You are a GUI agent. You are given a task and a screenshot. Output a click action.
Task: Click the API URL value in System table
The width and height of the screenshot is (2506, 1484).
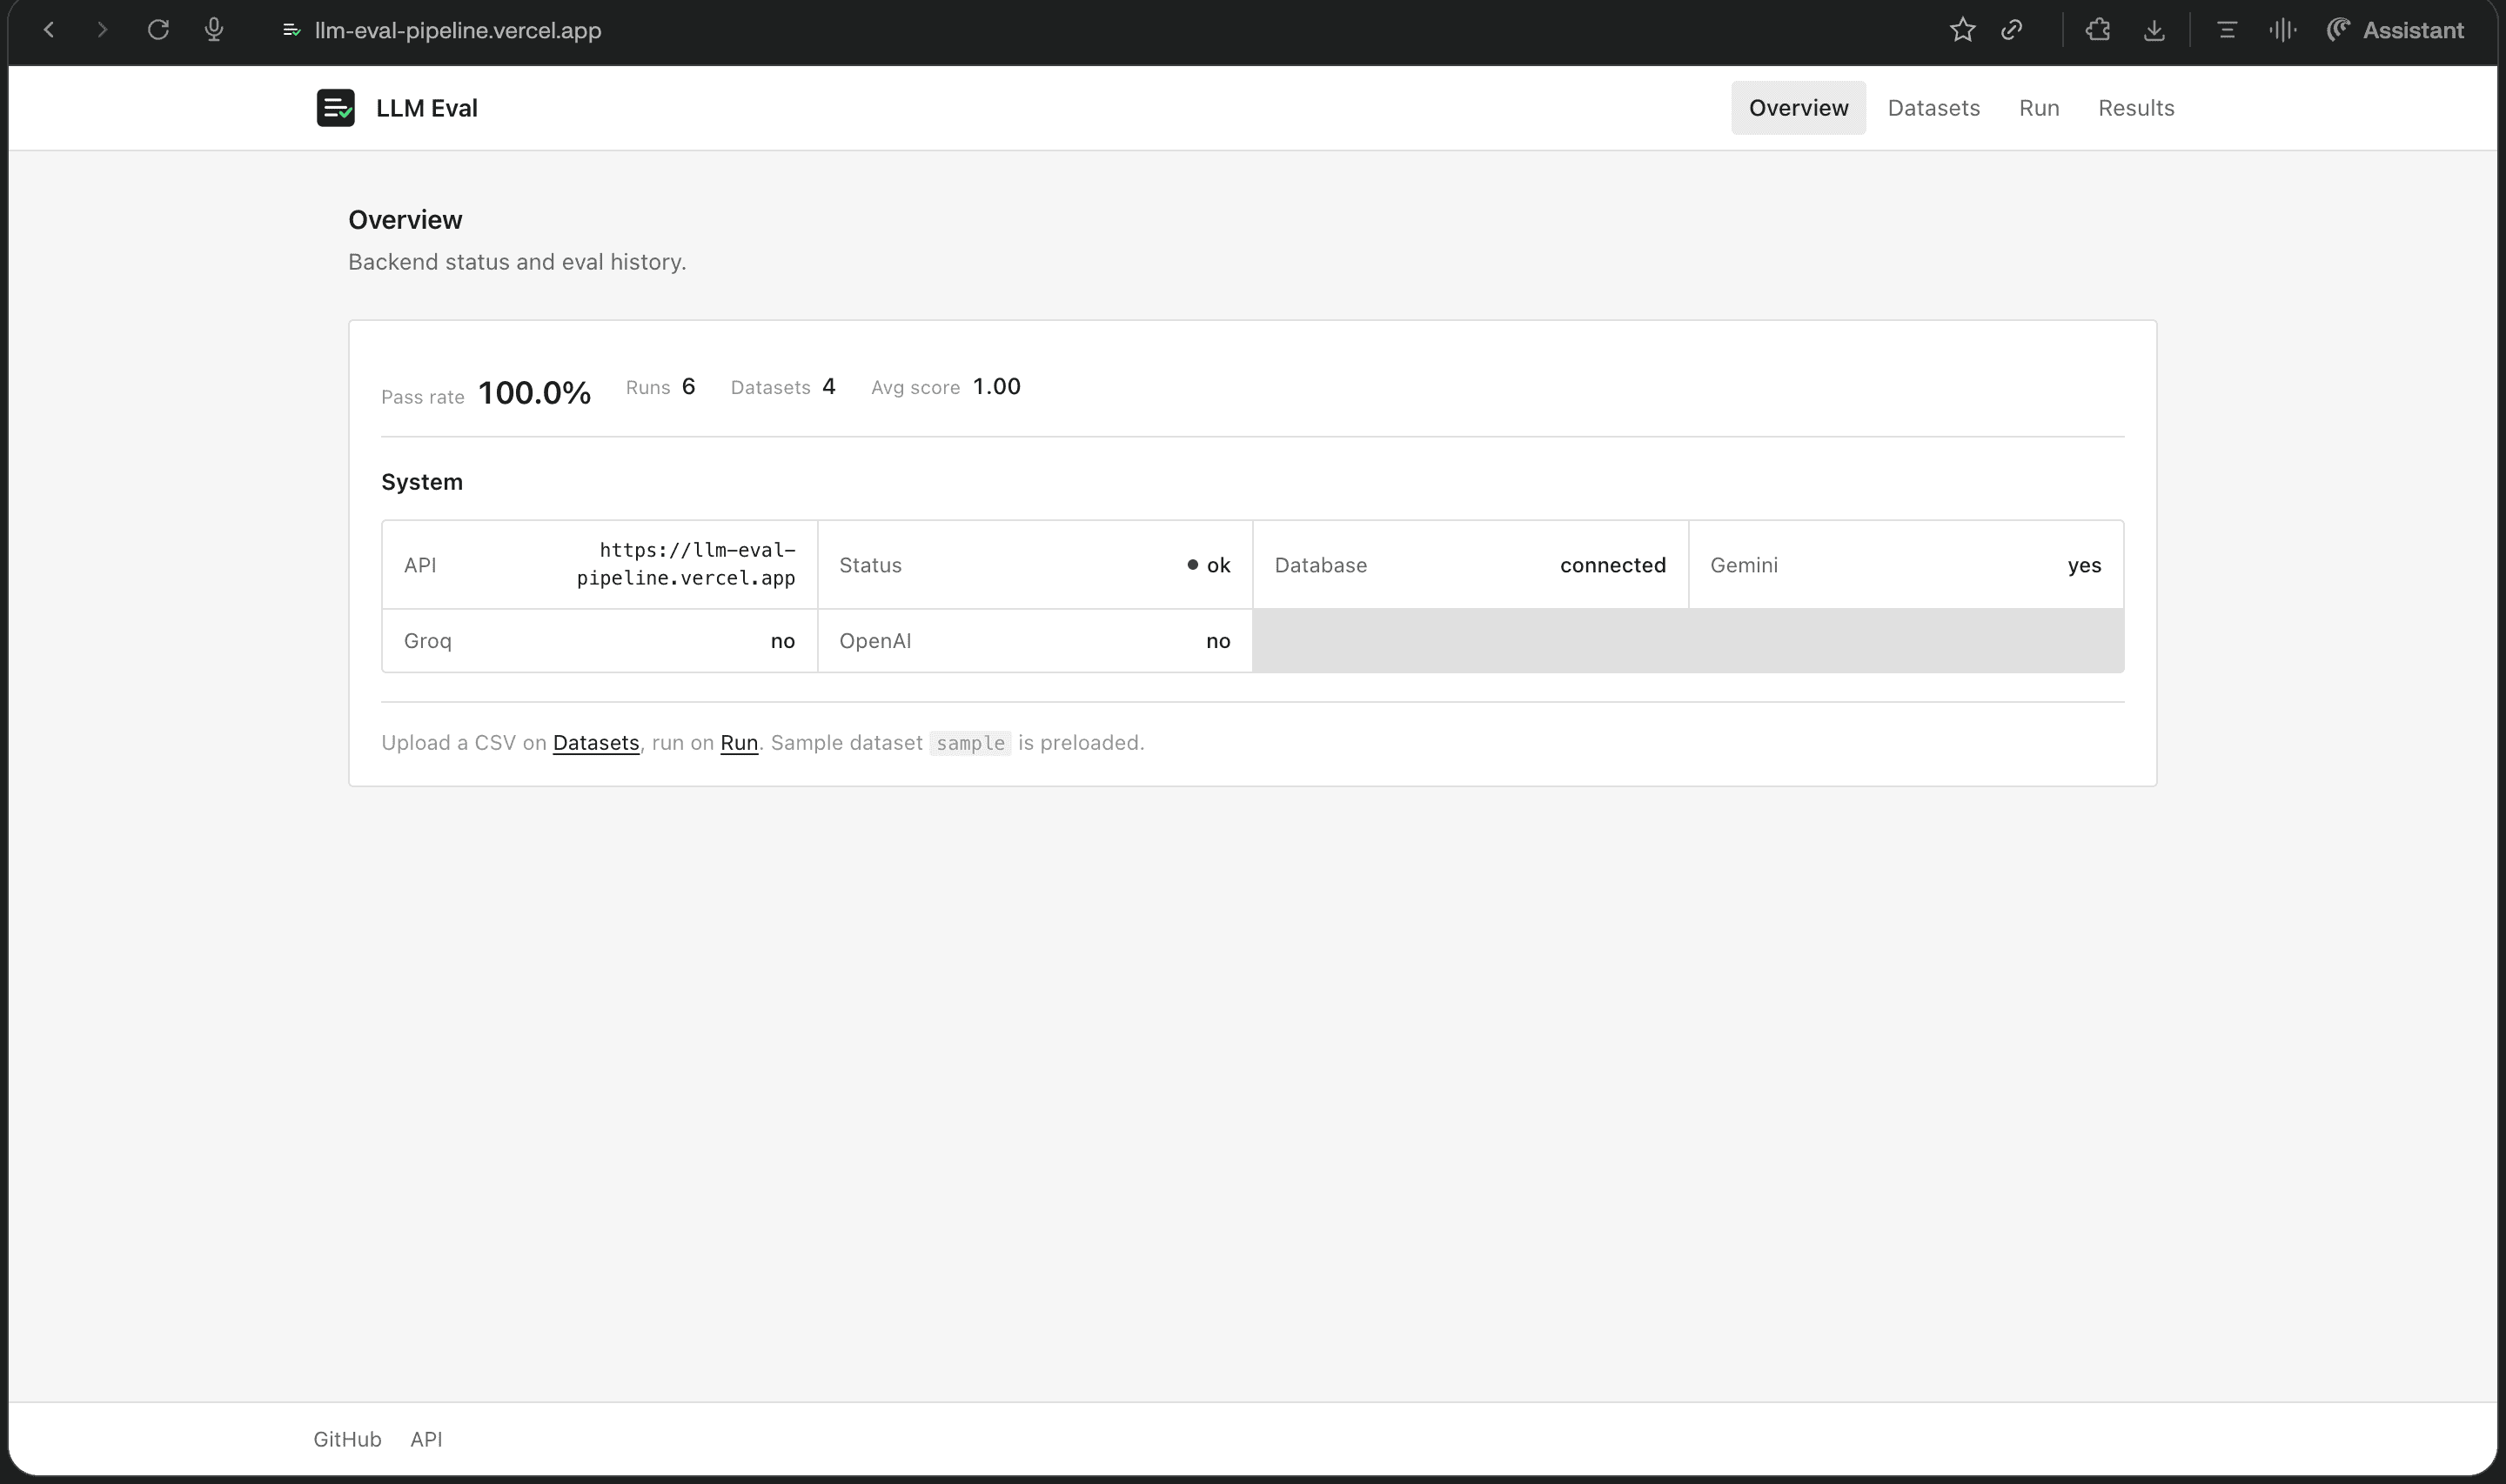pos(686,564)
